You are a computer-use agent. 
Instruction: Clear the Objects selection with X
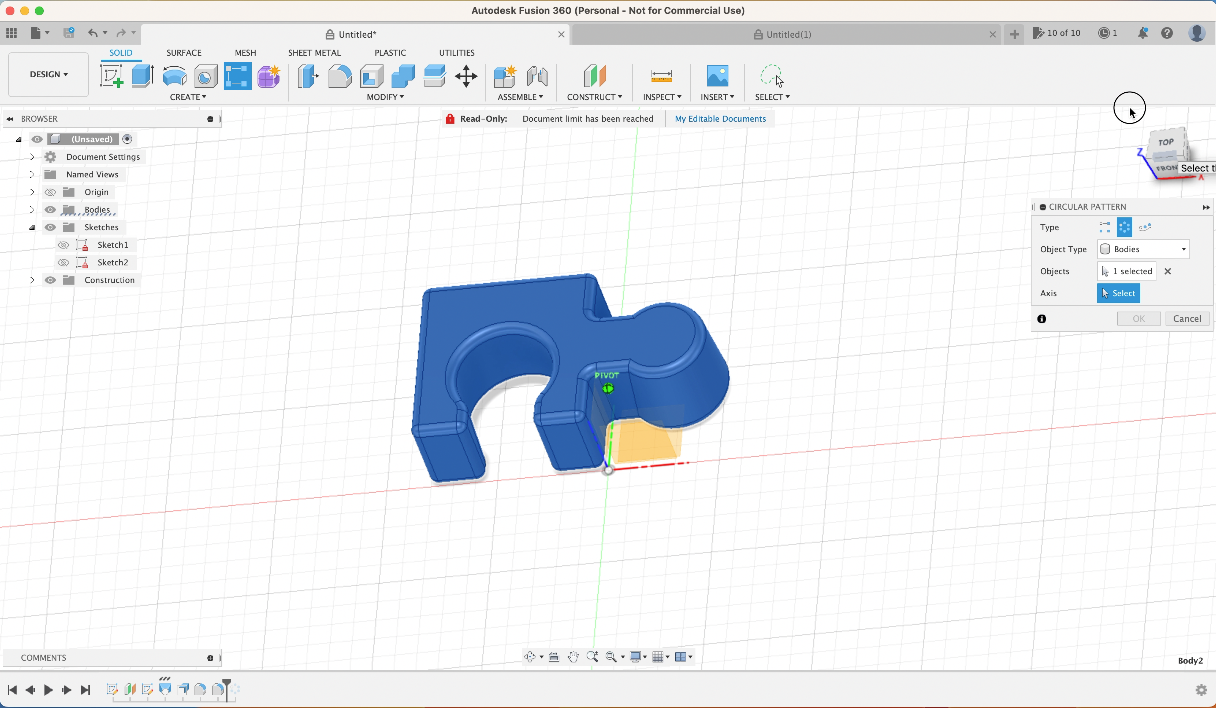point(1167,271)
